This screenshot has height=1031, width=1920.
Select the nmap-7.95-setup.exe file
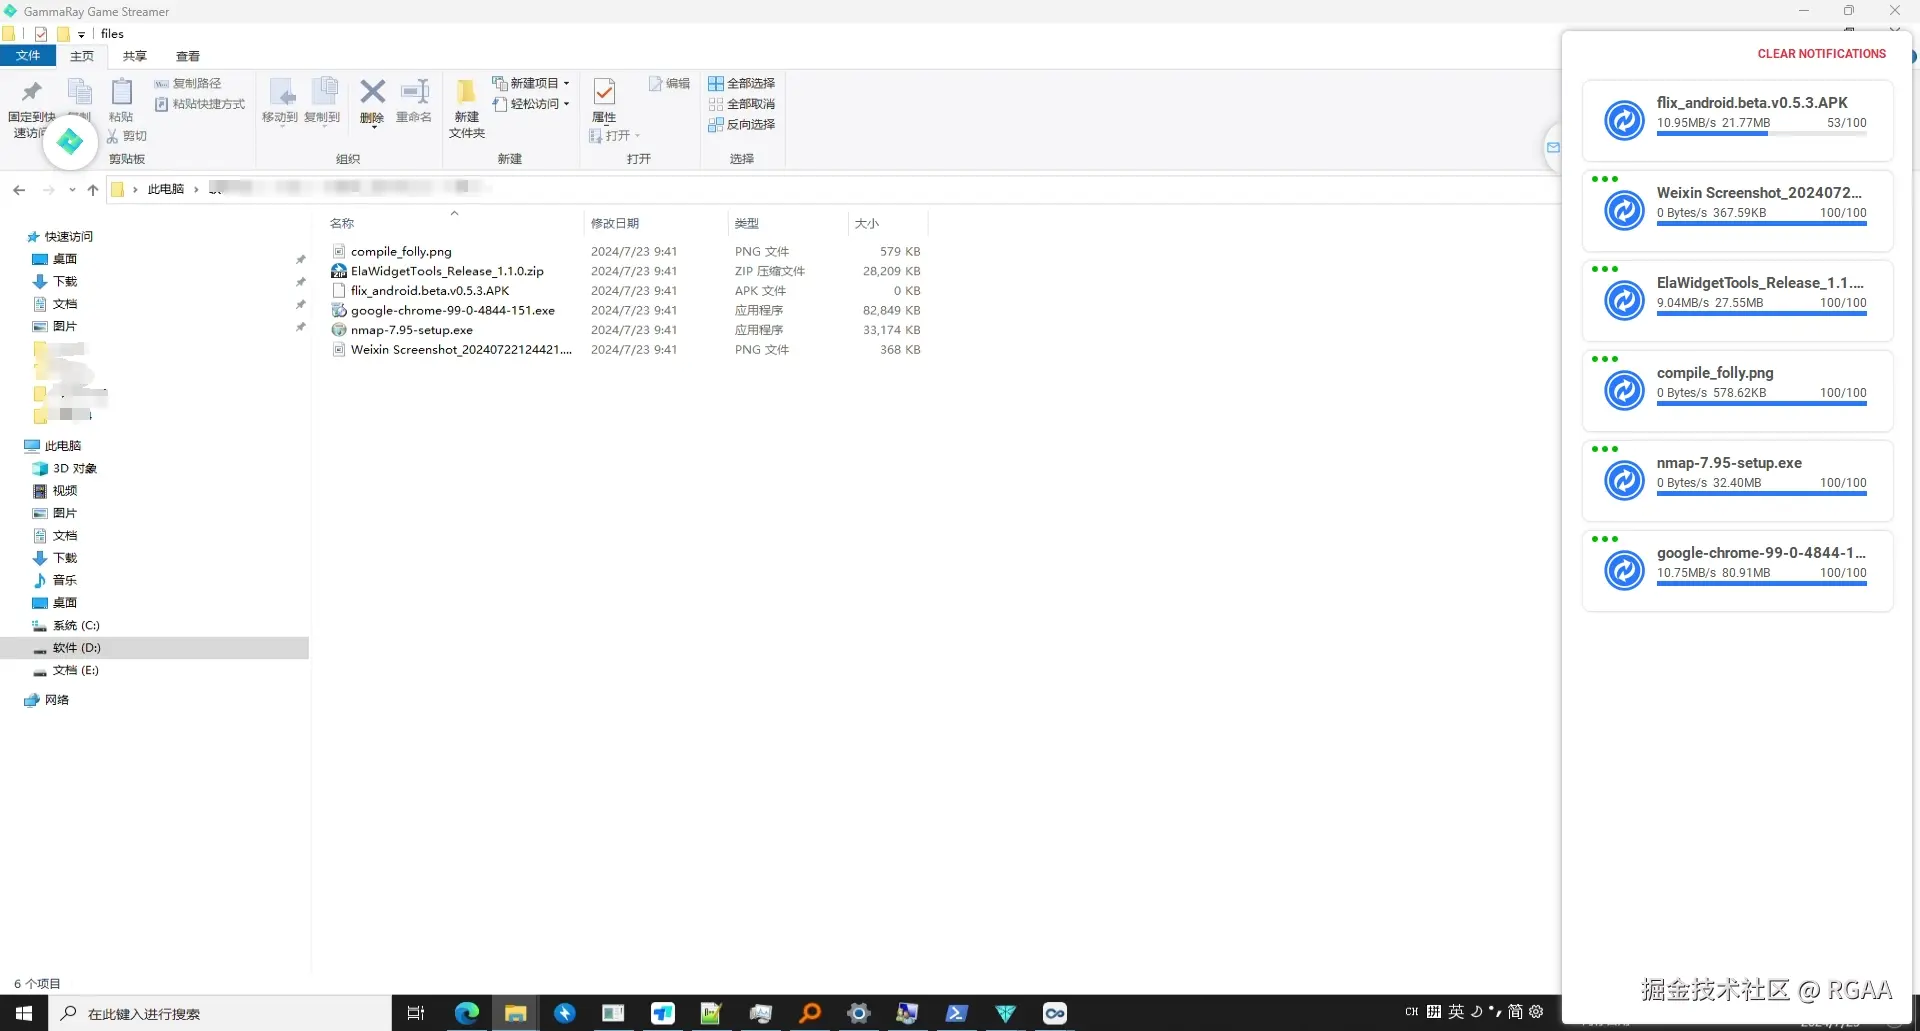[x=411, y=329]
